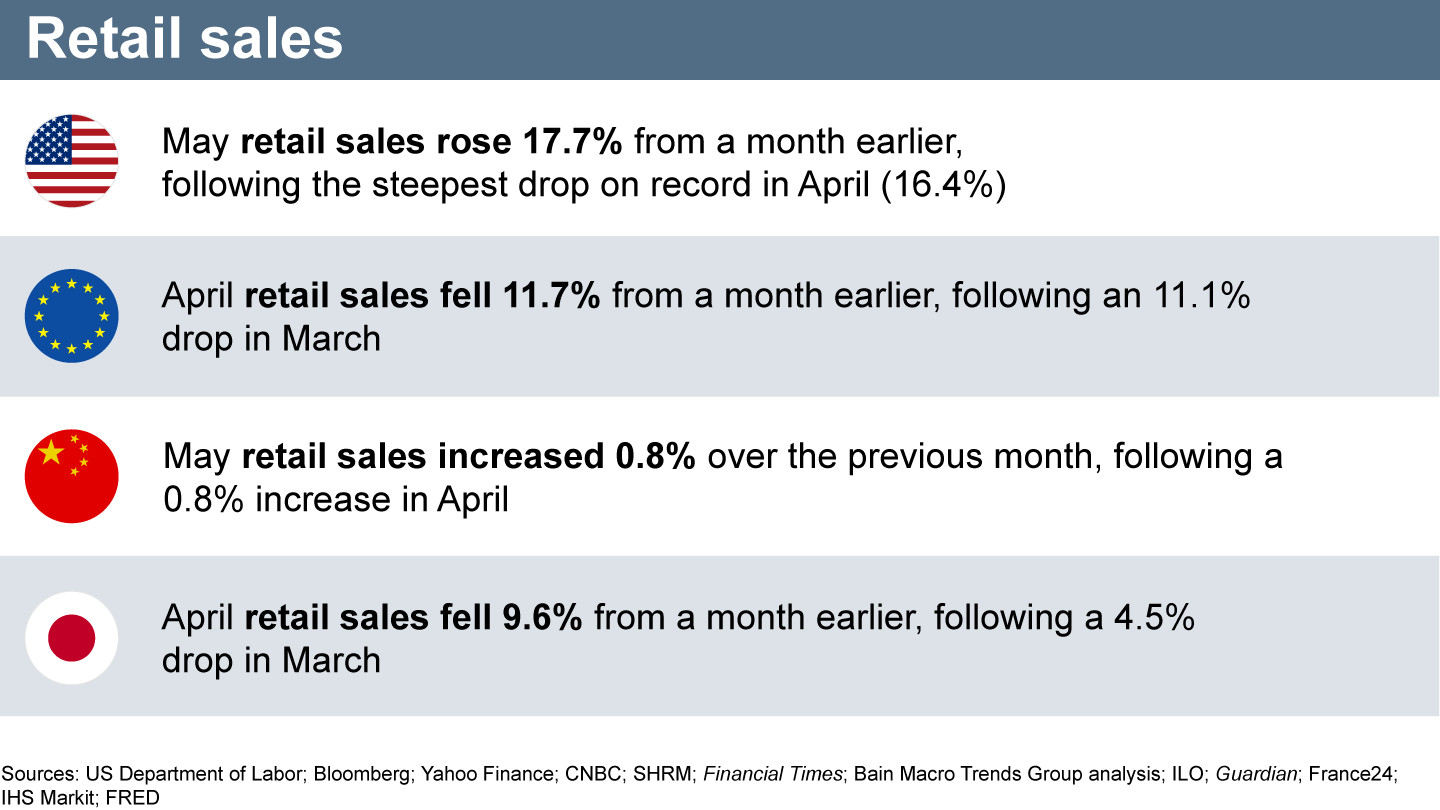Open Bain Macro Trends Group analysis source
This screenshot has width=1440, height=810.
pos(1000,773)
